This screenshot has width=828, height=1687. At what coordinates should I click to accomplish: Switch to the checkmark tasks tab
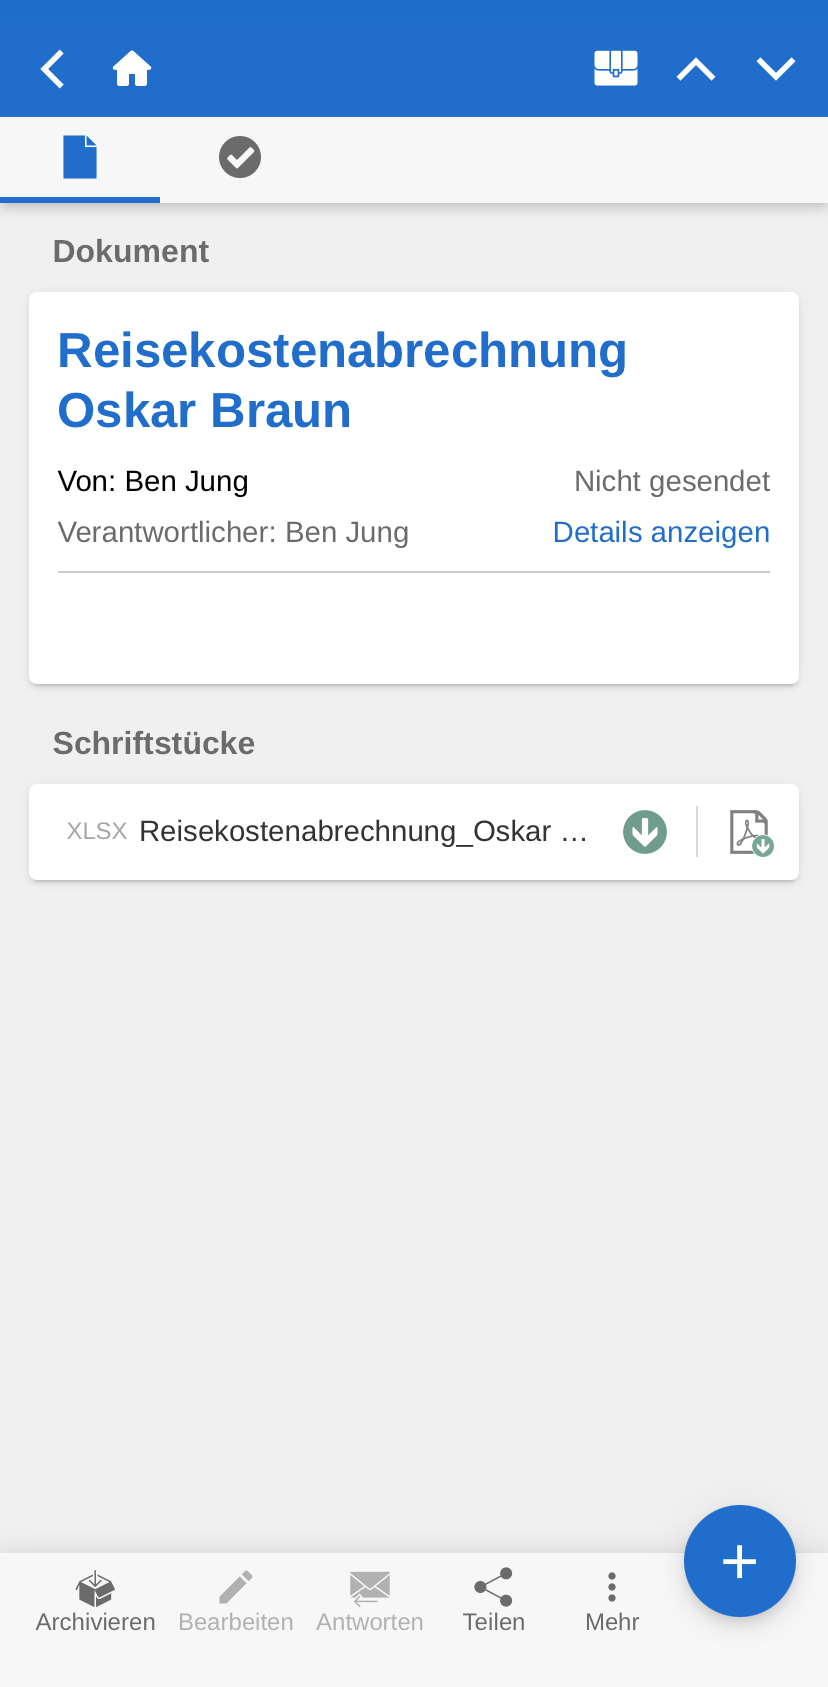click(x=240, y=158)
